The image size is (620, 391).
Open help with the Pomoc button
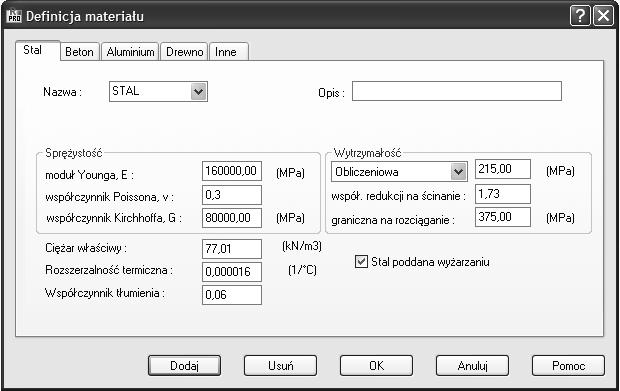coord(568,365)
